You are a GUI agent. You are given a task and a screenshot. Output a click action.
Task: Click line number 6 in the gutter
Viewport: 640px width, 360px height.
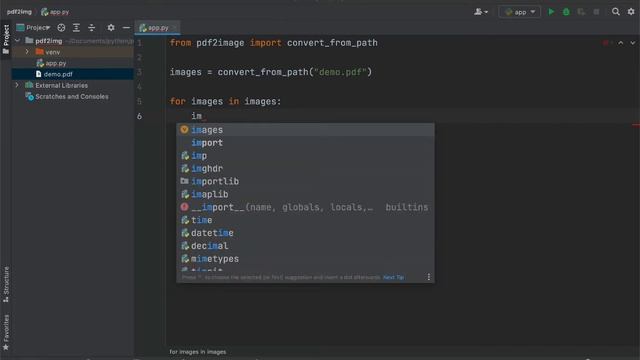(139, 116)
